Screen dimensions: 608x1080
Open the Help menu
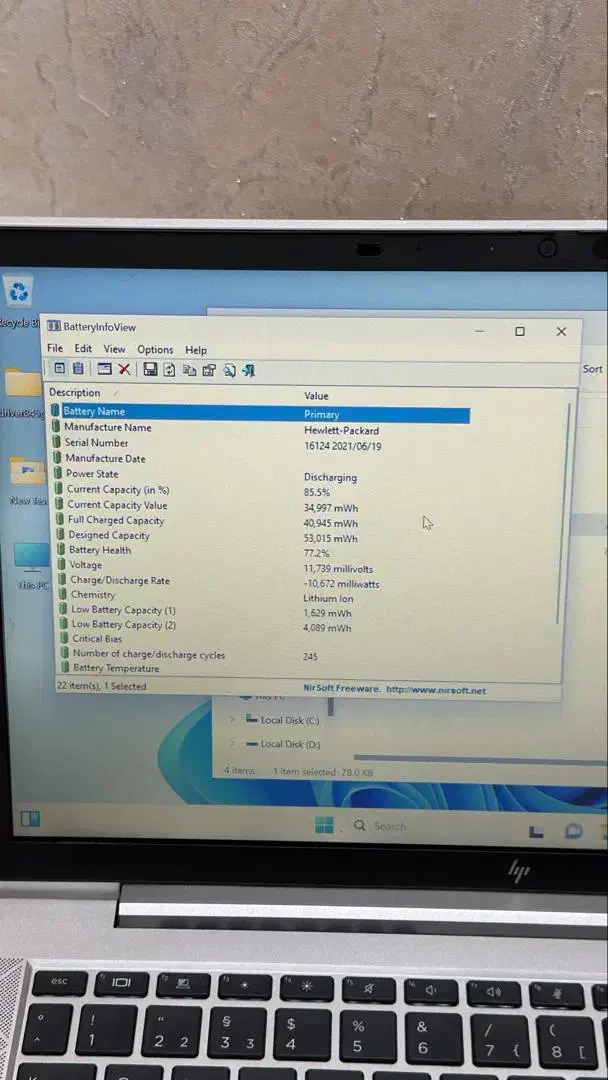point(196,351)
